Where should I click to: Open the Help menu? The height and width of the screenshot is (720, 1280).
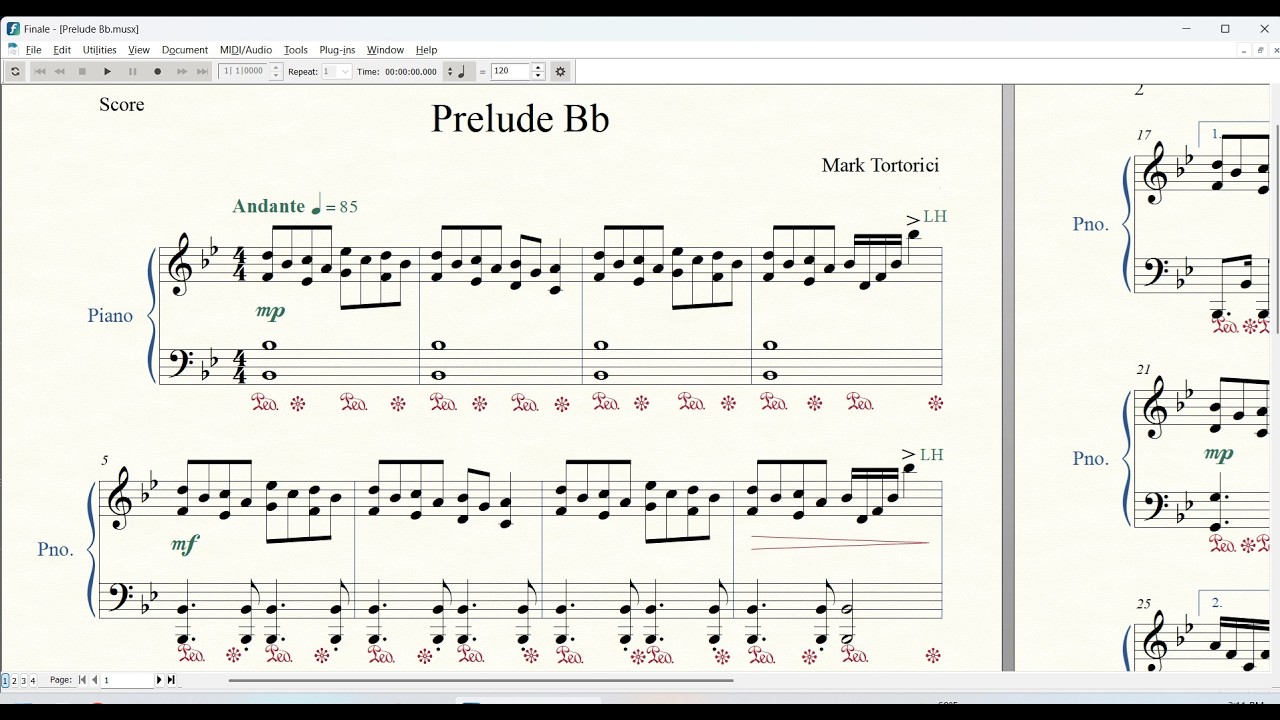427,50
